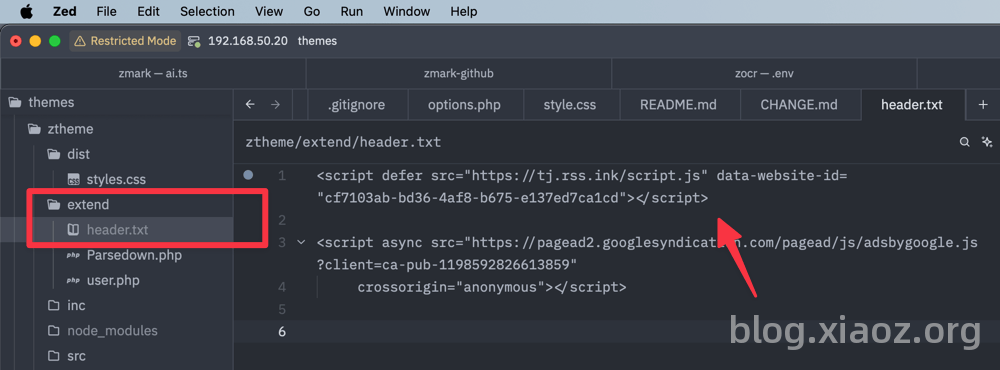Click line number 4 in the gutter

[x=282, y=287]
